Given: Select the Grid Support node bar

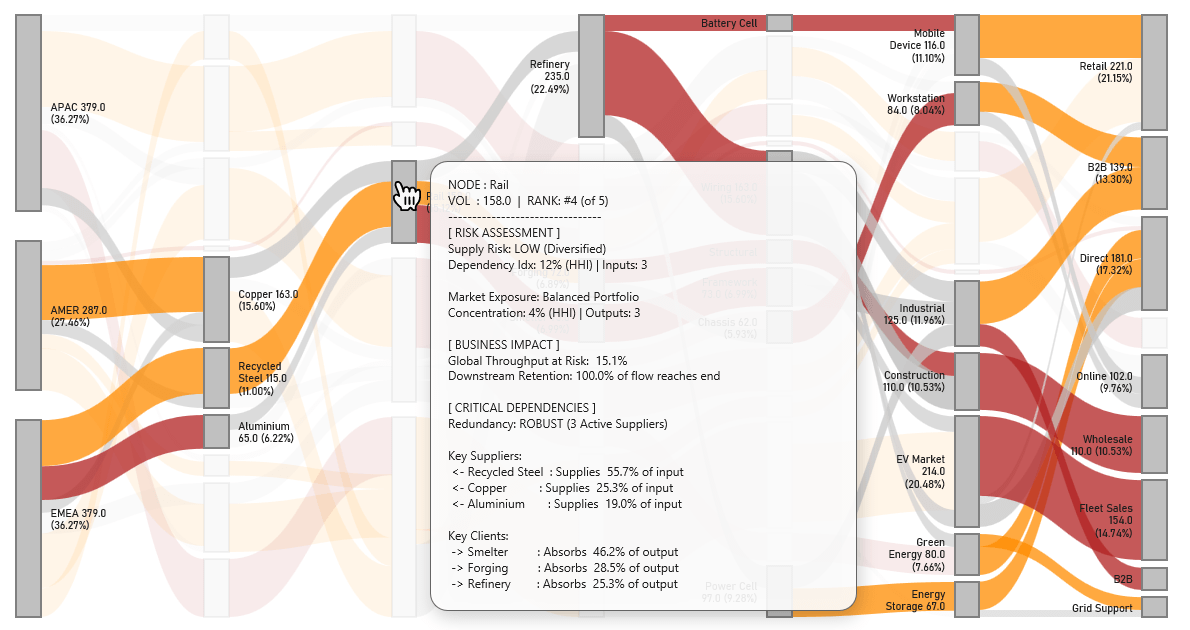Looking at the screenshot, I should pos(1154,606).
